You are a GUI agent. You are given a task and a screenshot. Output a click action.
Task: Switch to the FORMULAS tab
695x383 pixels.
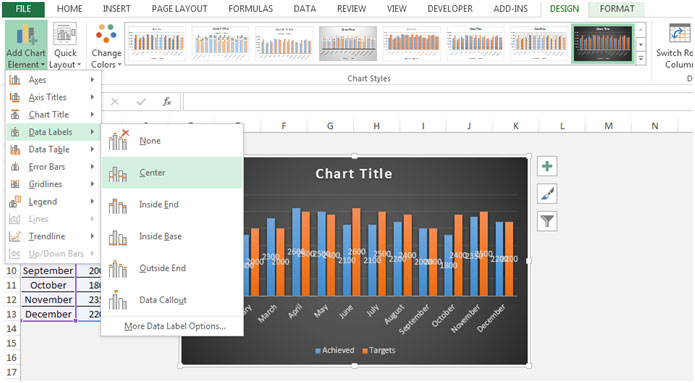click(250, 8)
